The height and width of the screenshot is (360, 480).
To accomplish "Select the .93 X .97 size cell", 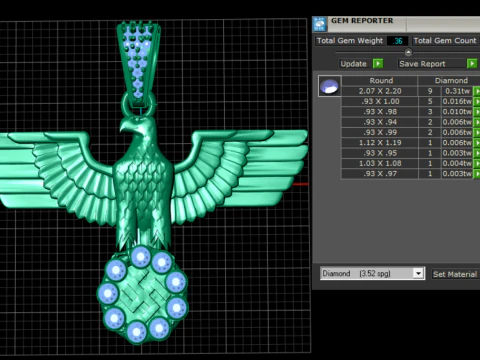I will pos(380,174).
